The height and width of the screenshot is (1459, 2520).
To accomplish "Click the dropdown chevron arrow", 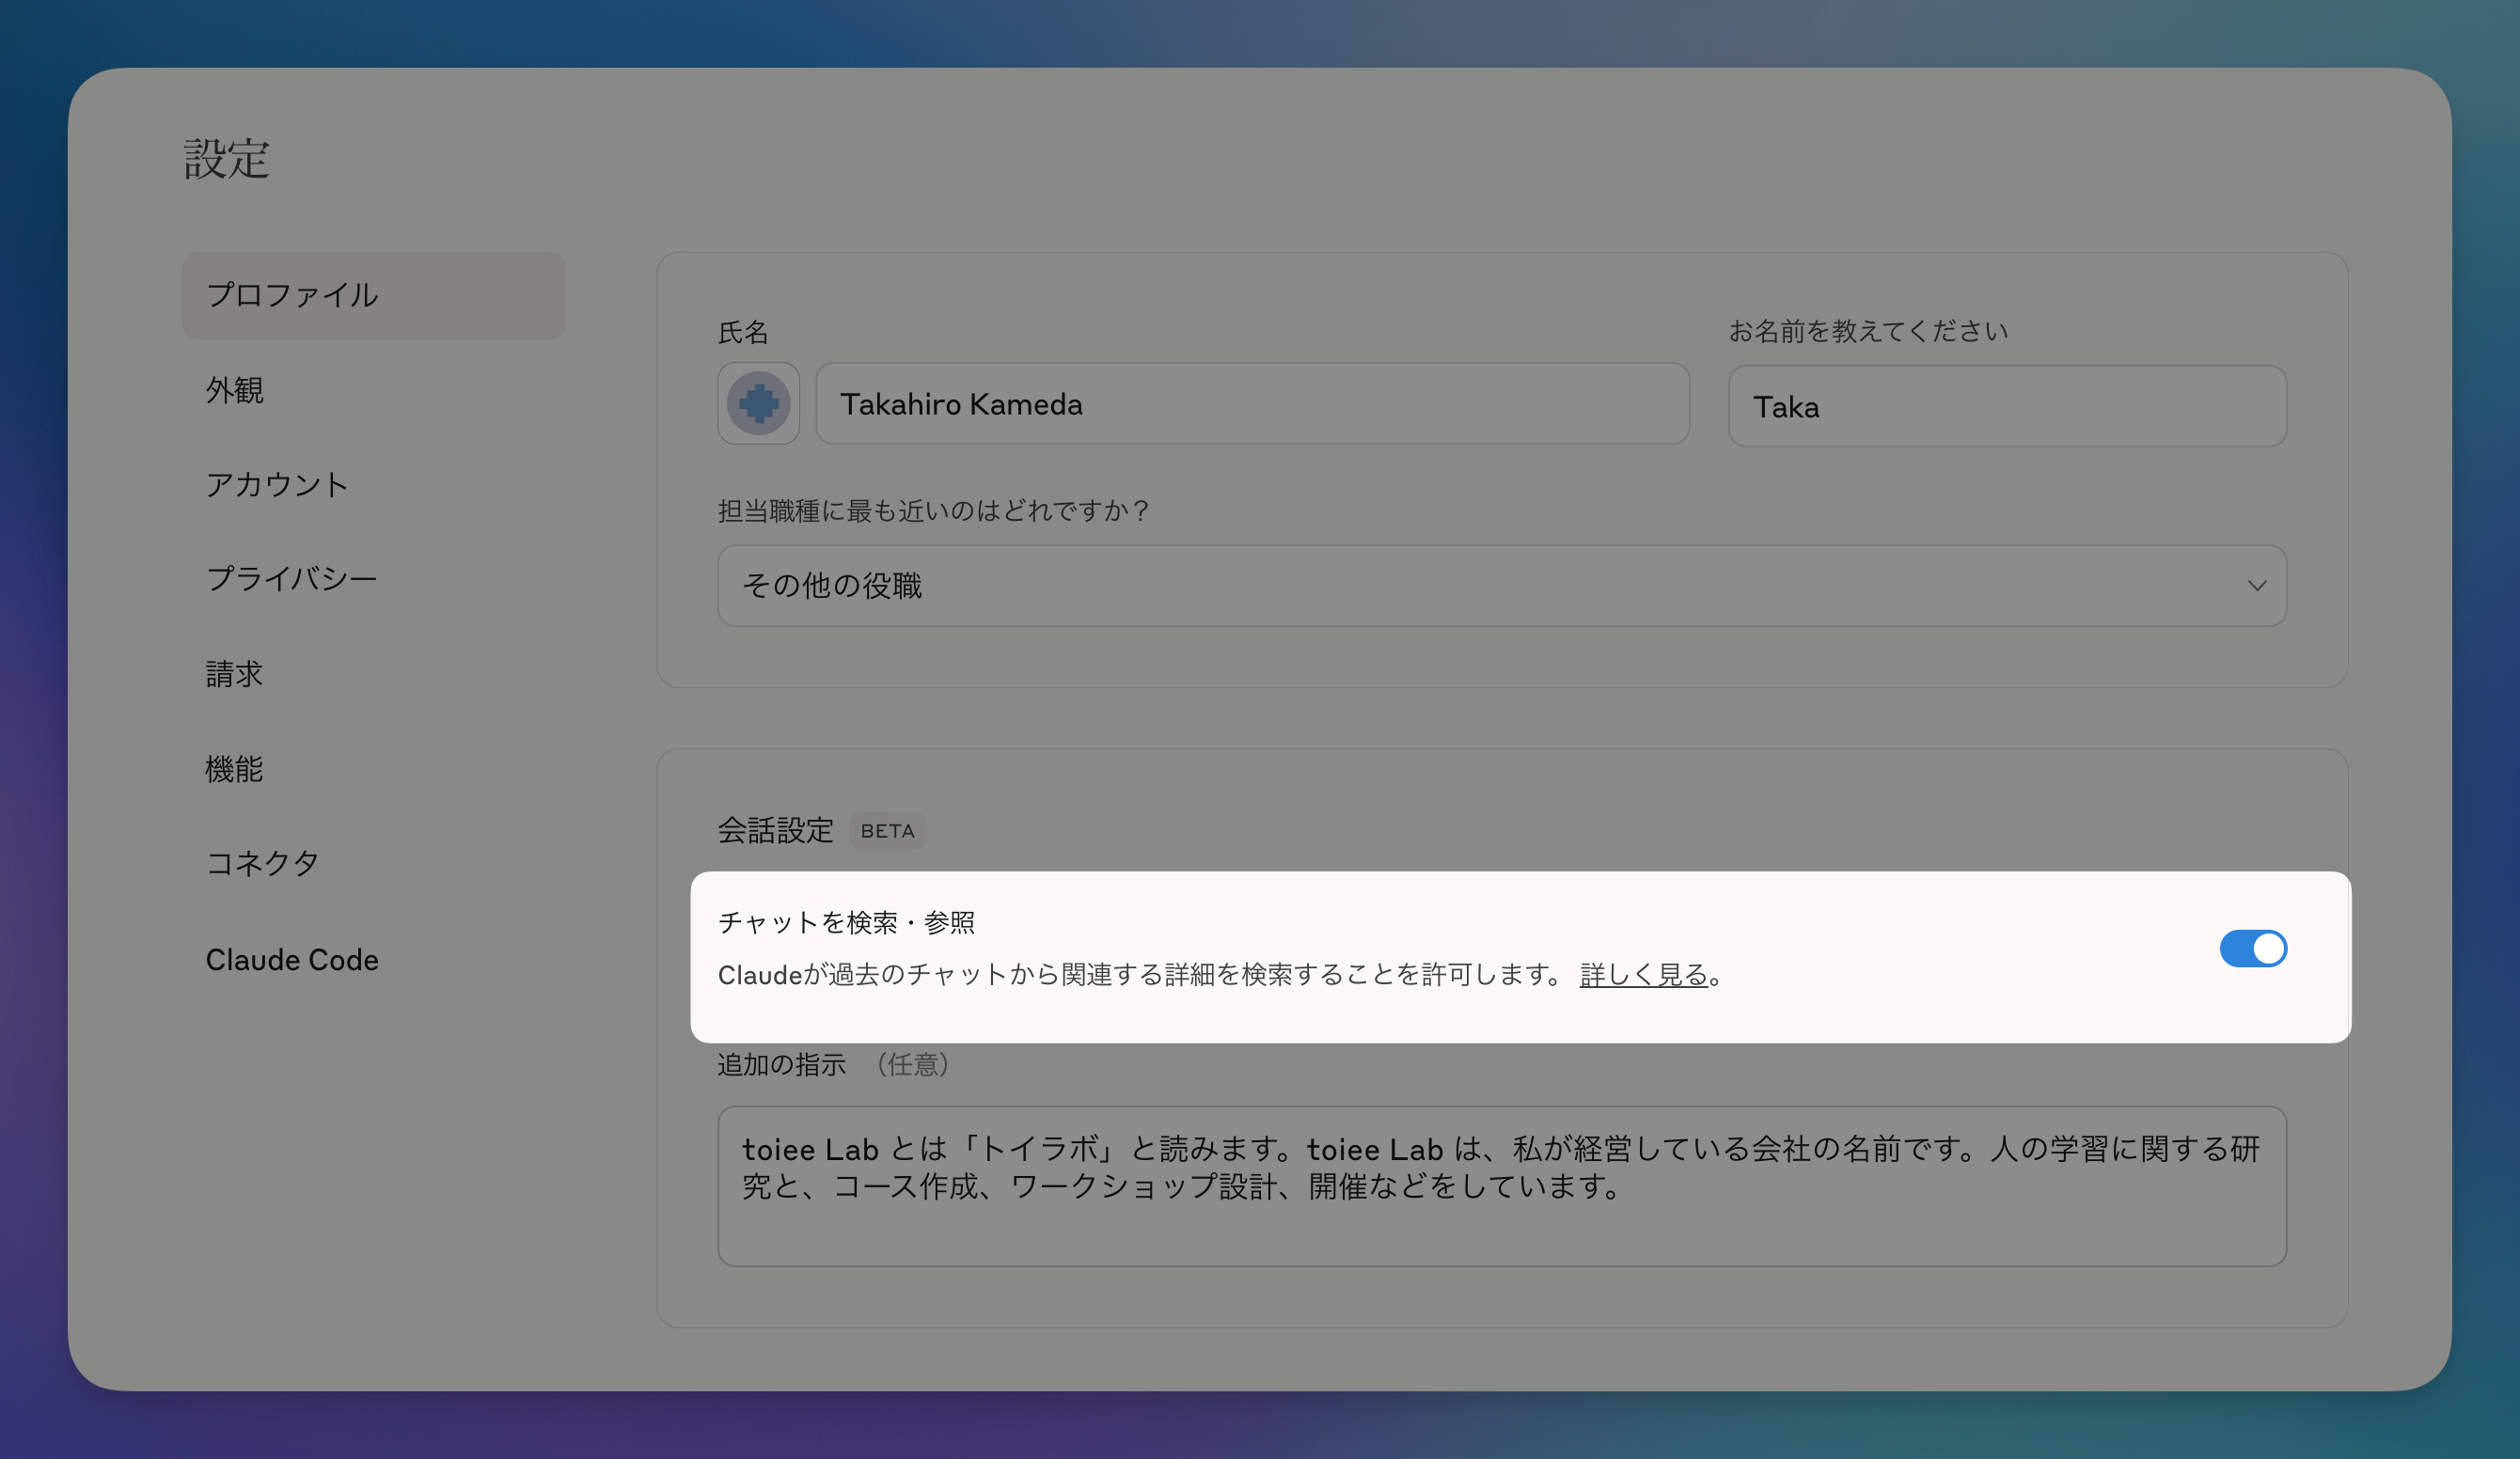I will (2256, 586).
